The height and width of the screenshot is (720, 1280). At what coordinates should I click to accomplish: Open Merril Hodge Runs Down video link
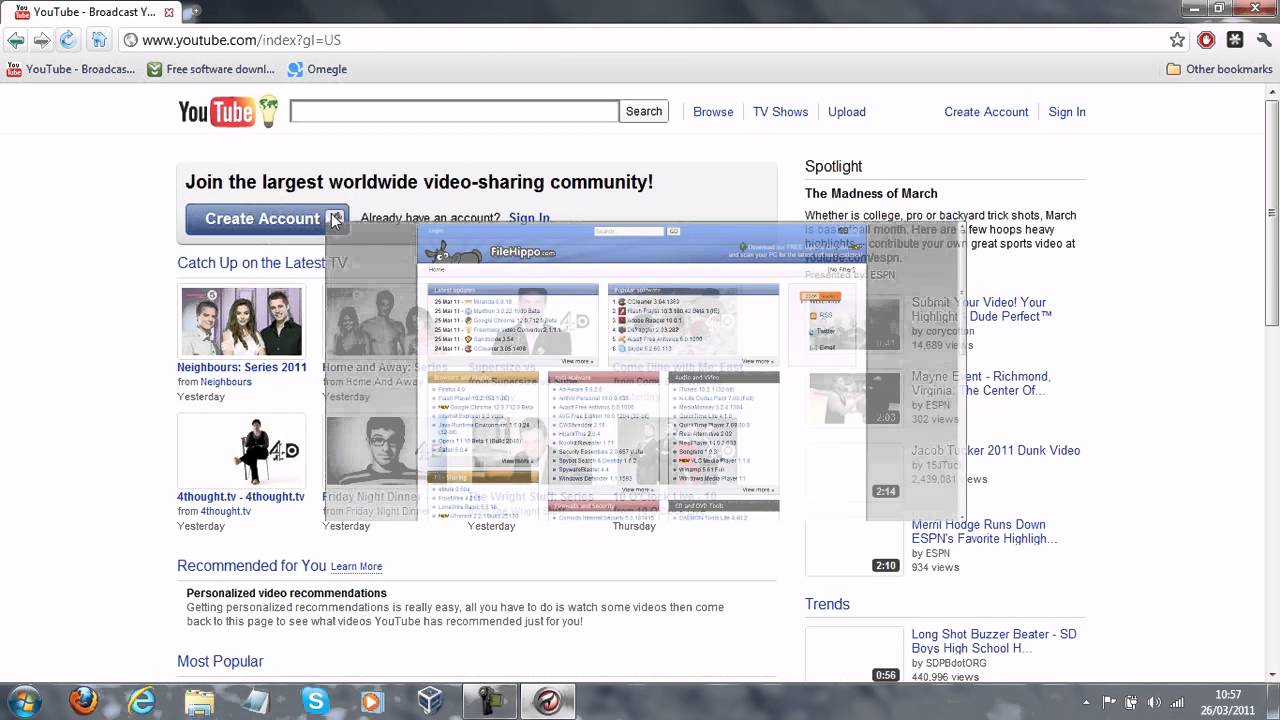coord(984,532)
